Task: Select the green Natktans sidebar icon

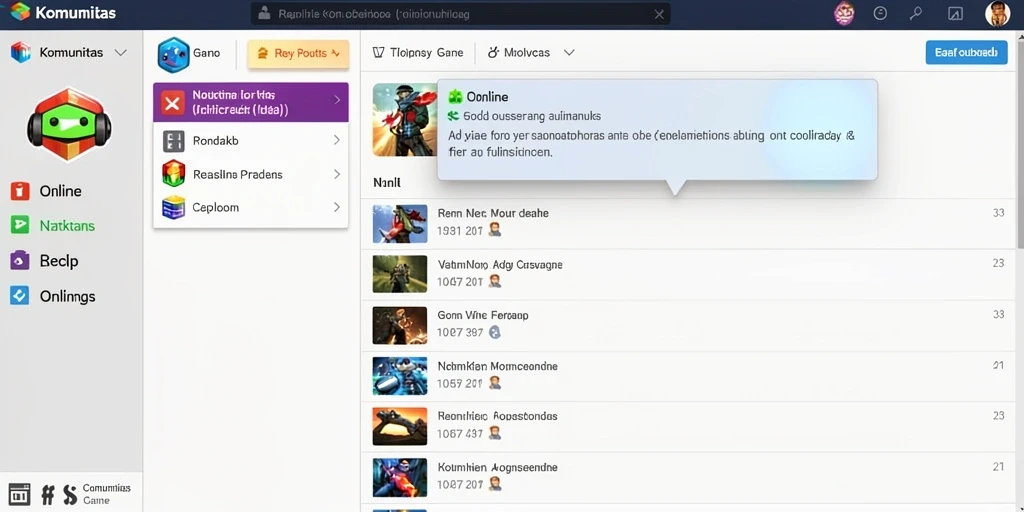Action: point(20,225)
